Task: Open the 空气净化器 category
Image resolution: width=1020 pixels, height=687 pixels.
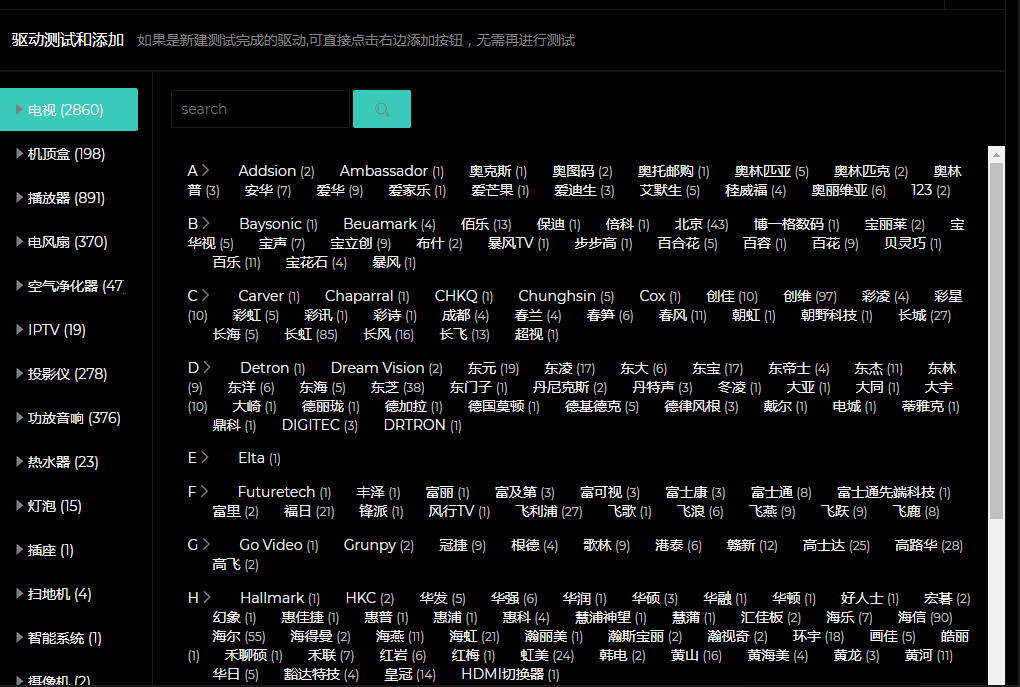Action: coord(70,286)
